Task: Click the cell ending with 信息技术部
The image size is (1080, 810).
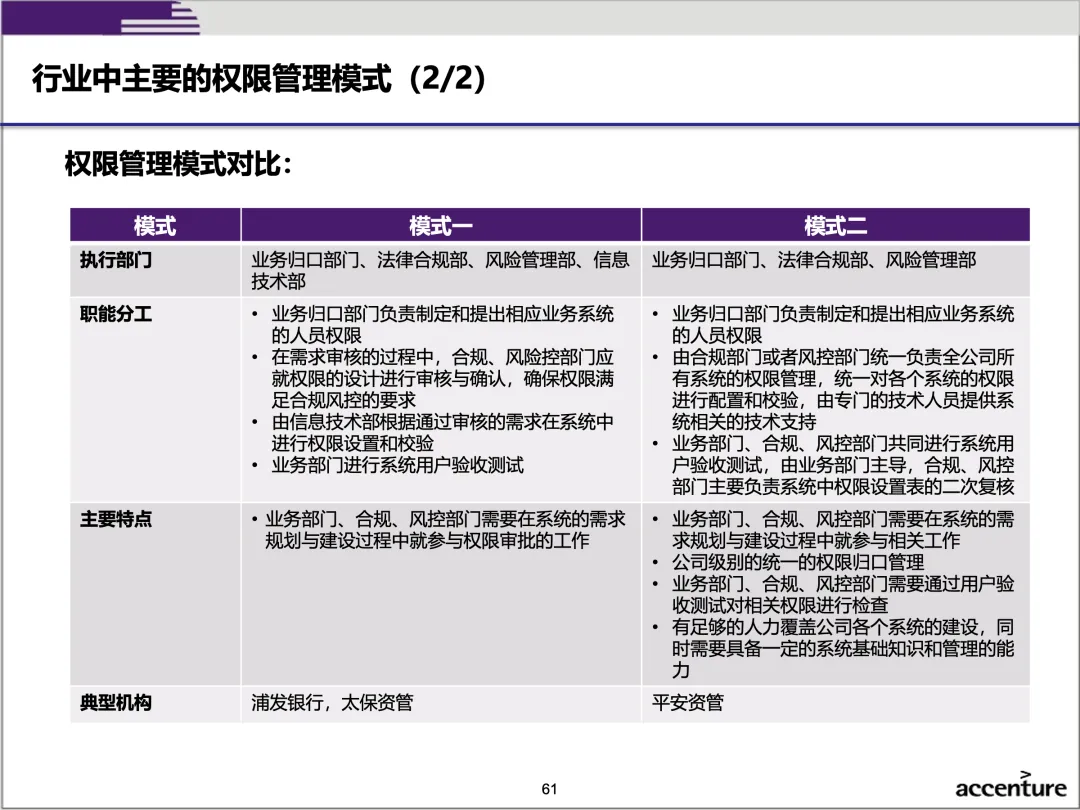Action: 440,271
